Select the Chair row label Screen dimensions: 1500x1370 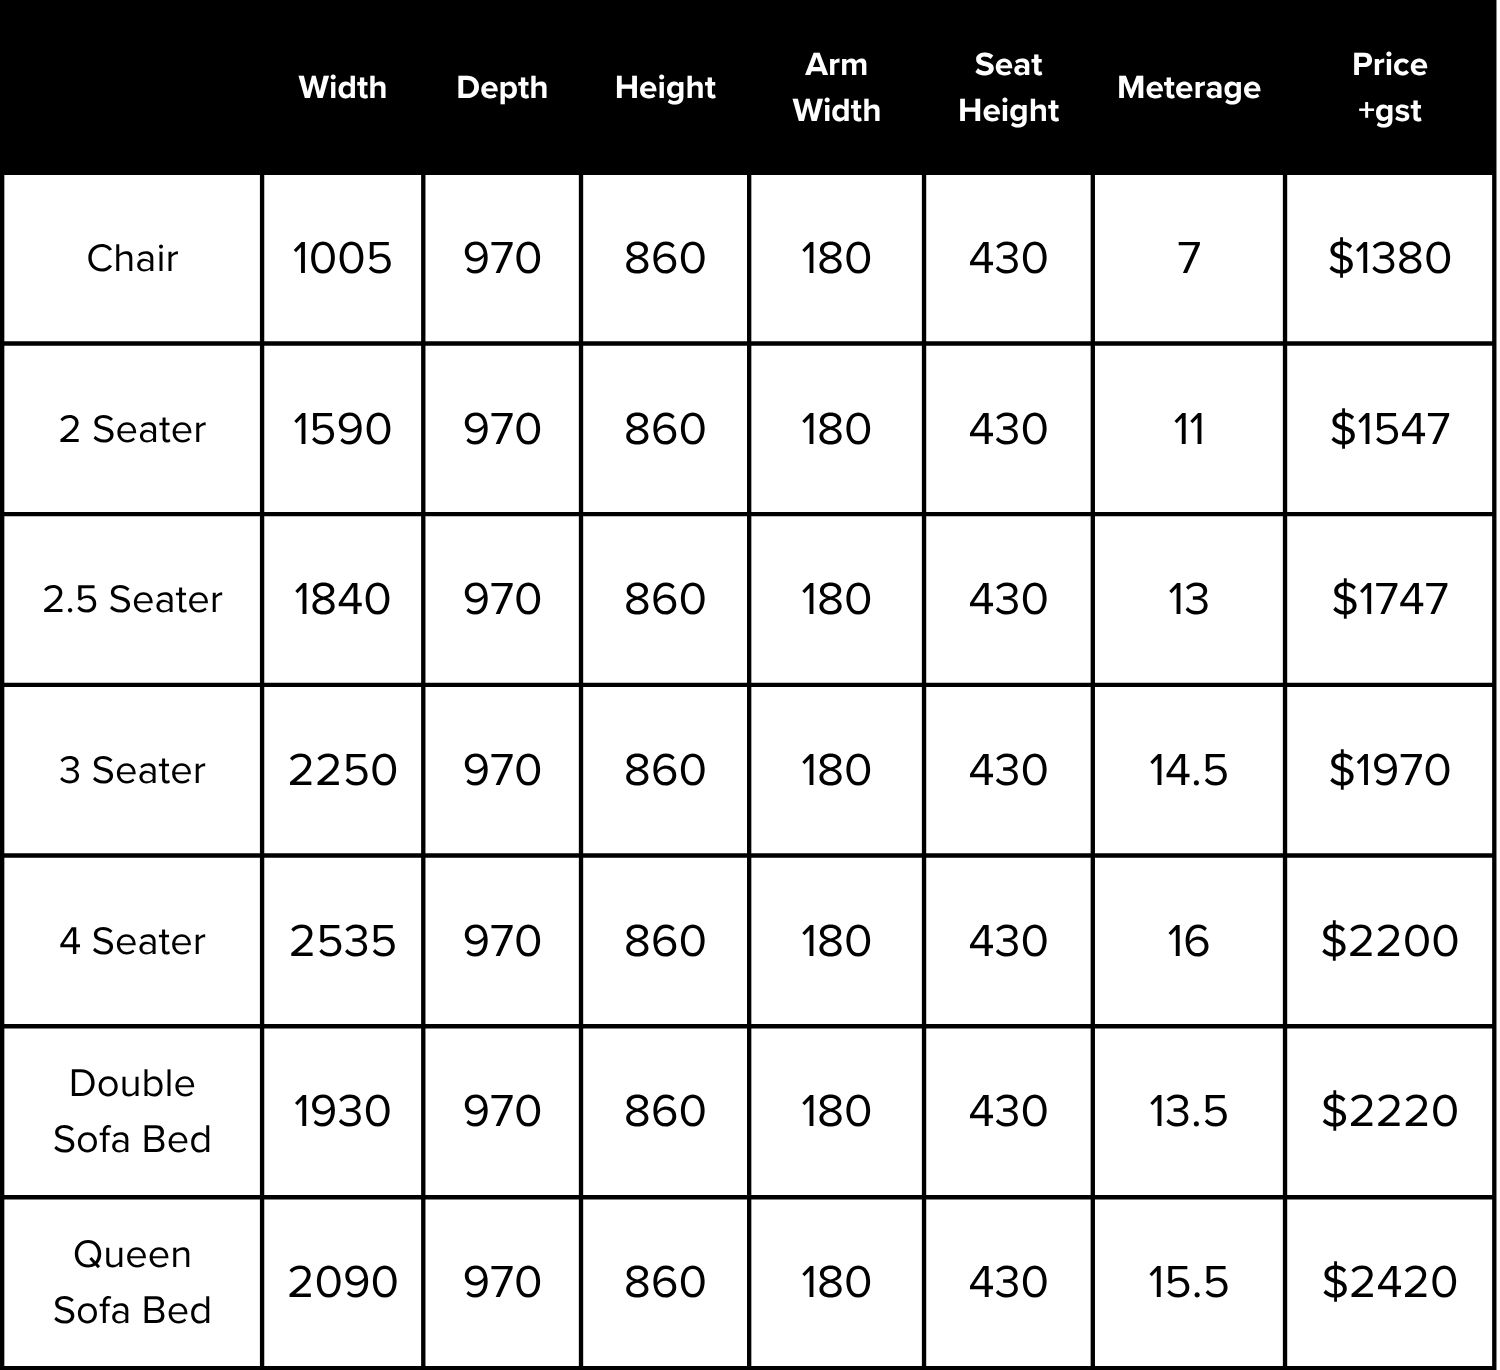(x=132, y=258)
